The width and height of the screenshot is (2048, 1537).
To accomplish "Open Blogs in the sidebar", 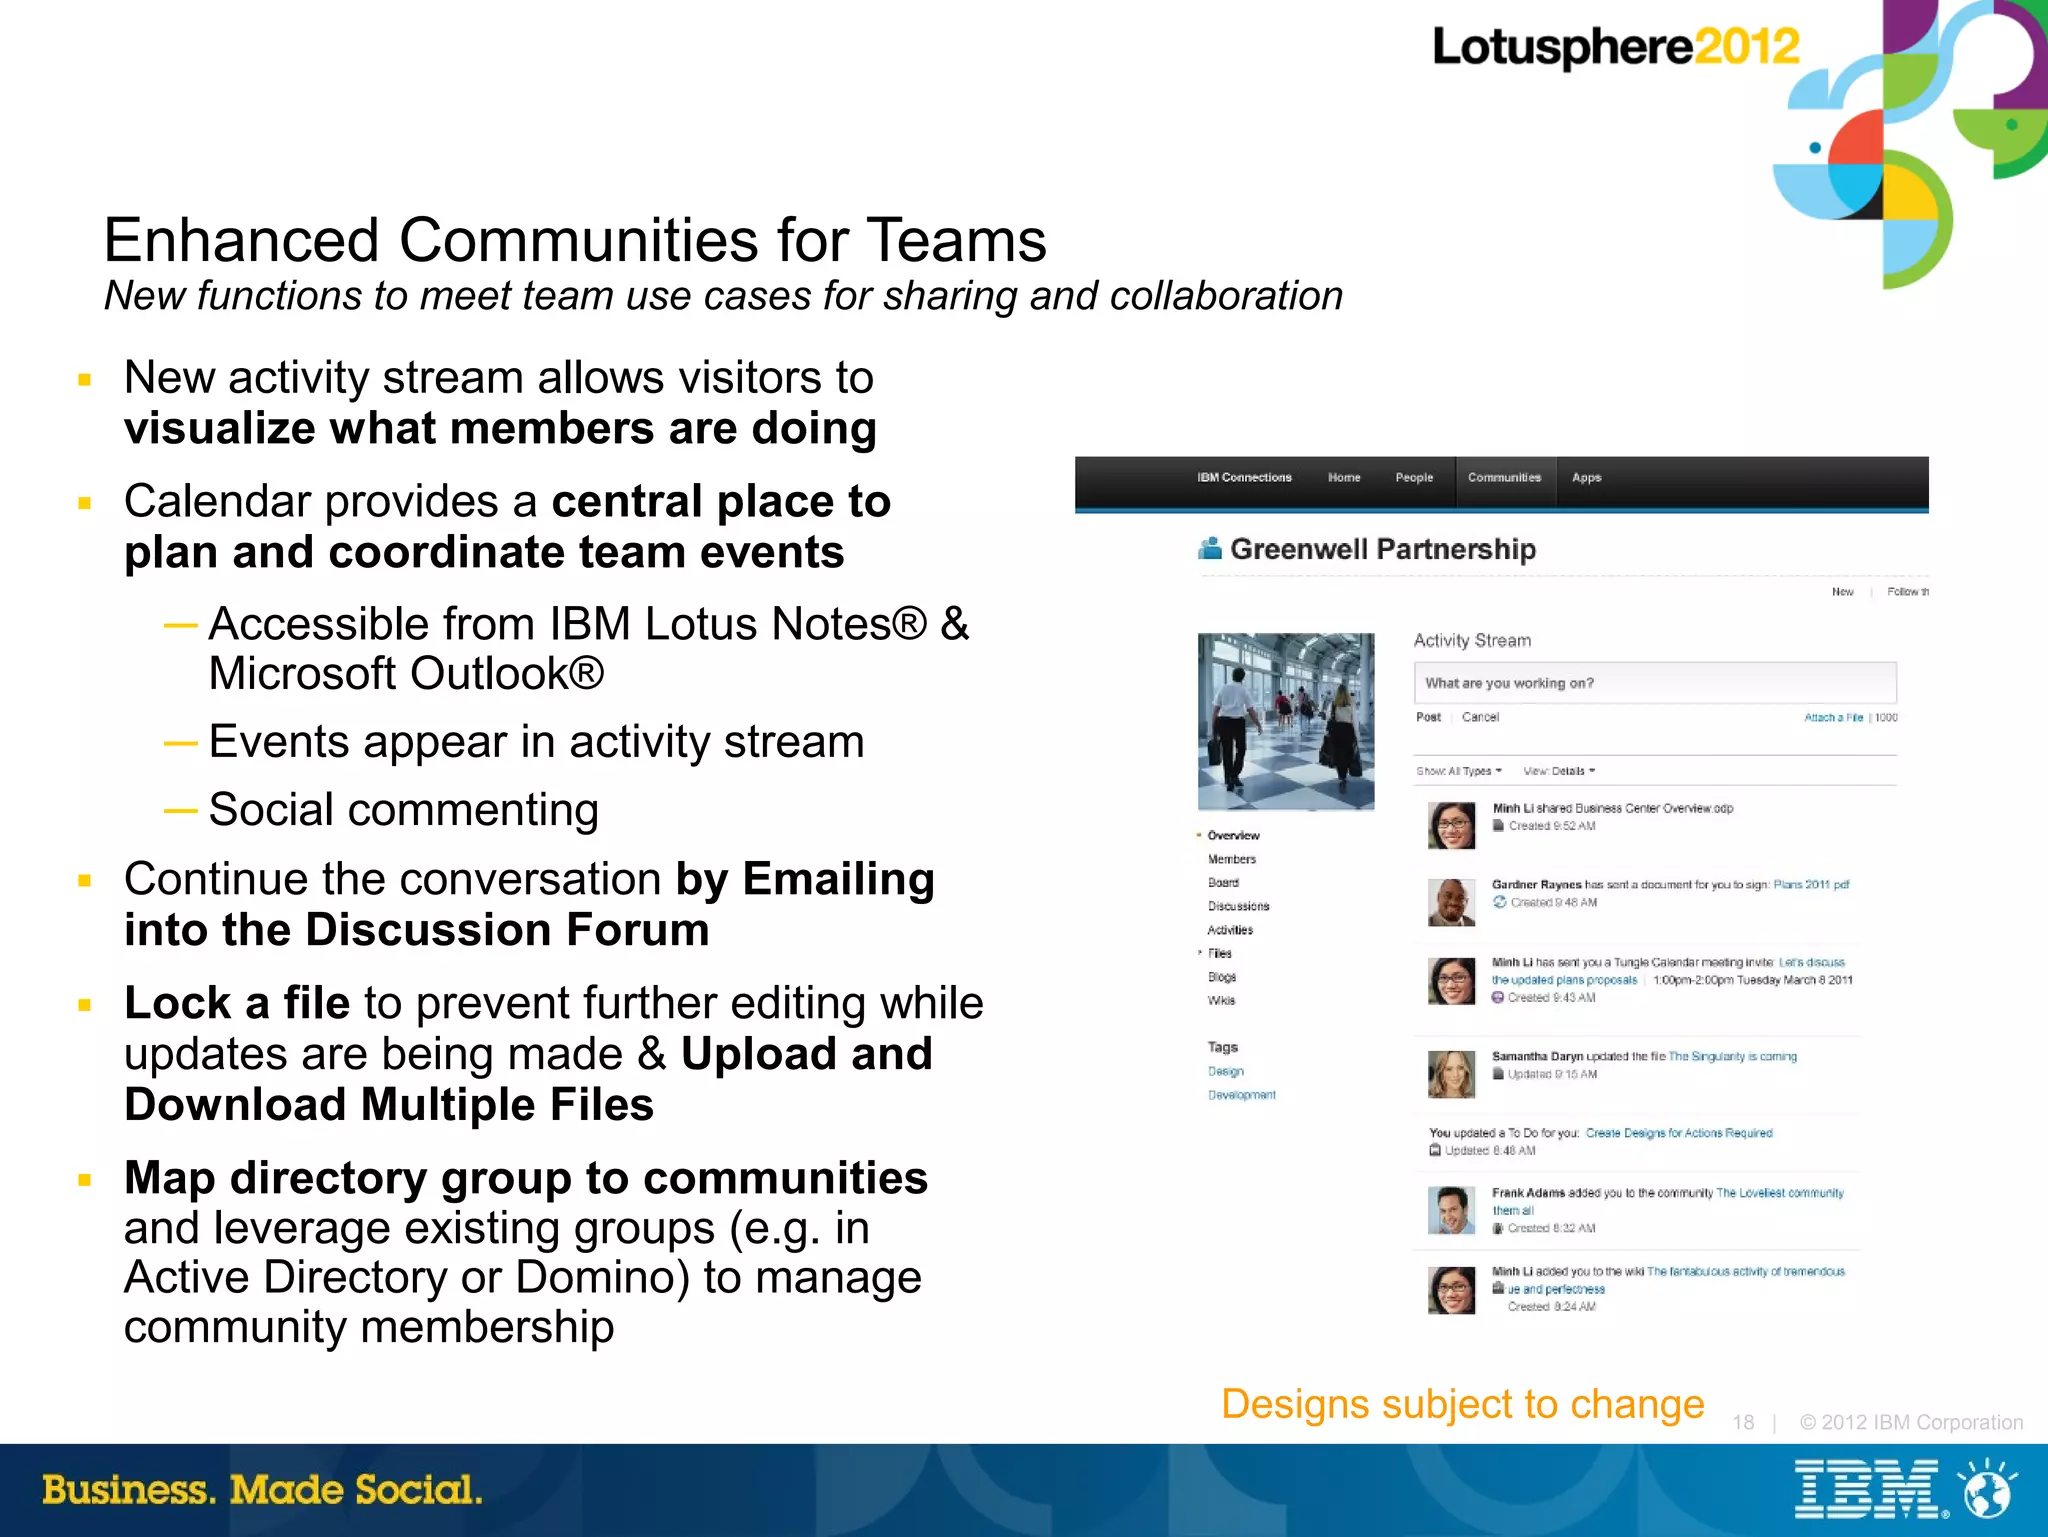I will pos(1222,977).
